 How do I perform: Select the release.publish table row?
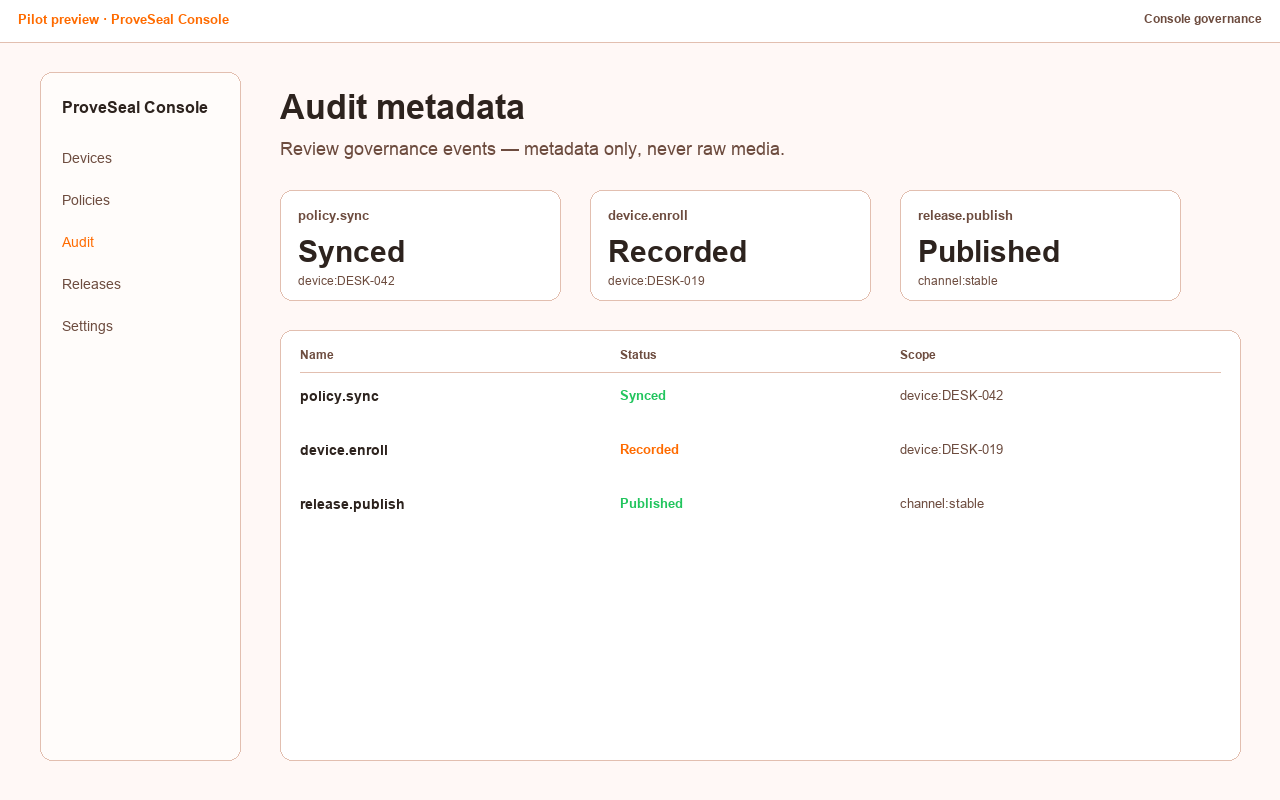760,504
